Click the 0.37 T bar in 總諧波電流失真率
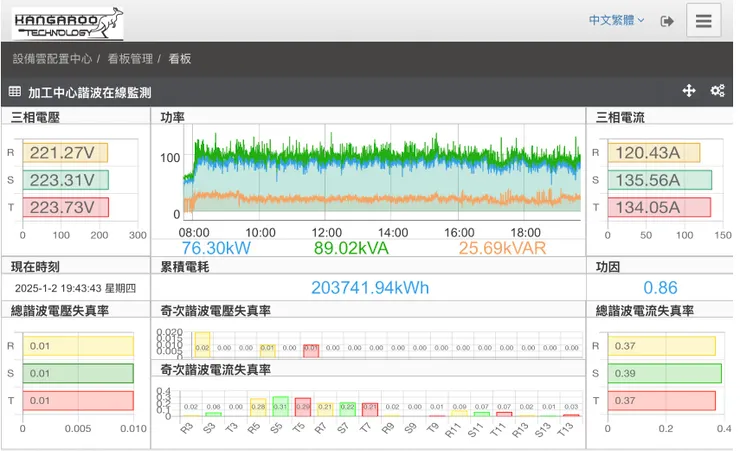 tap(662, 401)
